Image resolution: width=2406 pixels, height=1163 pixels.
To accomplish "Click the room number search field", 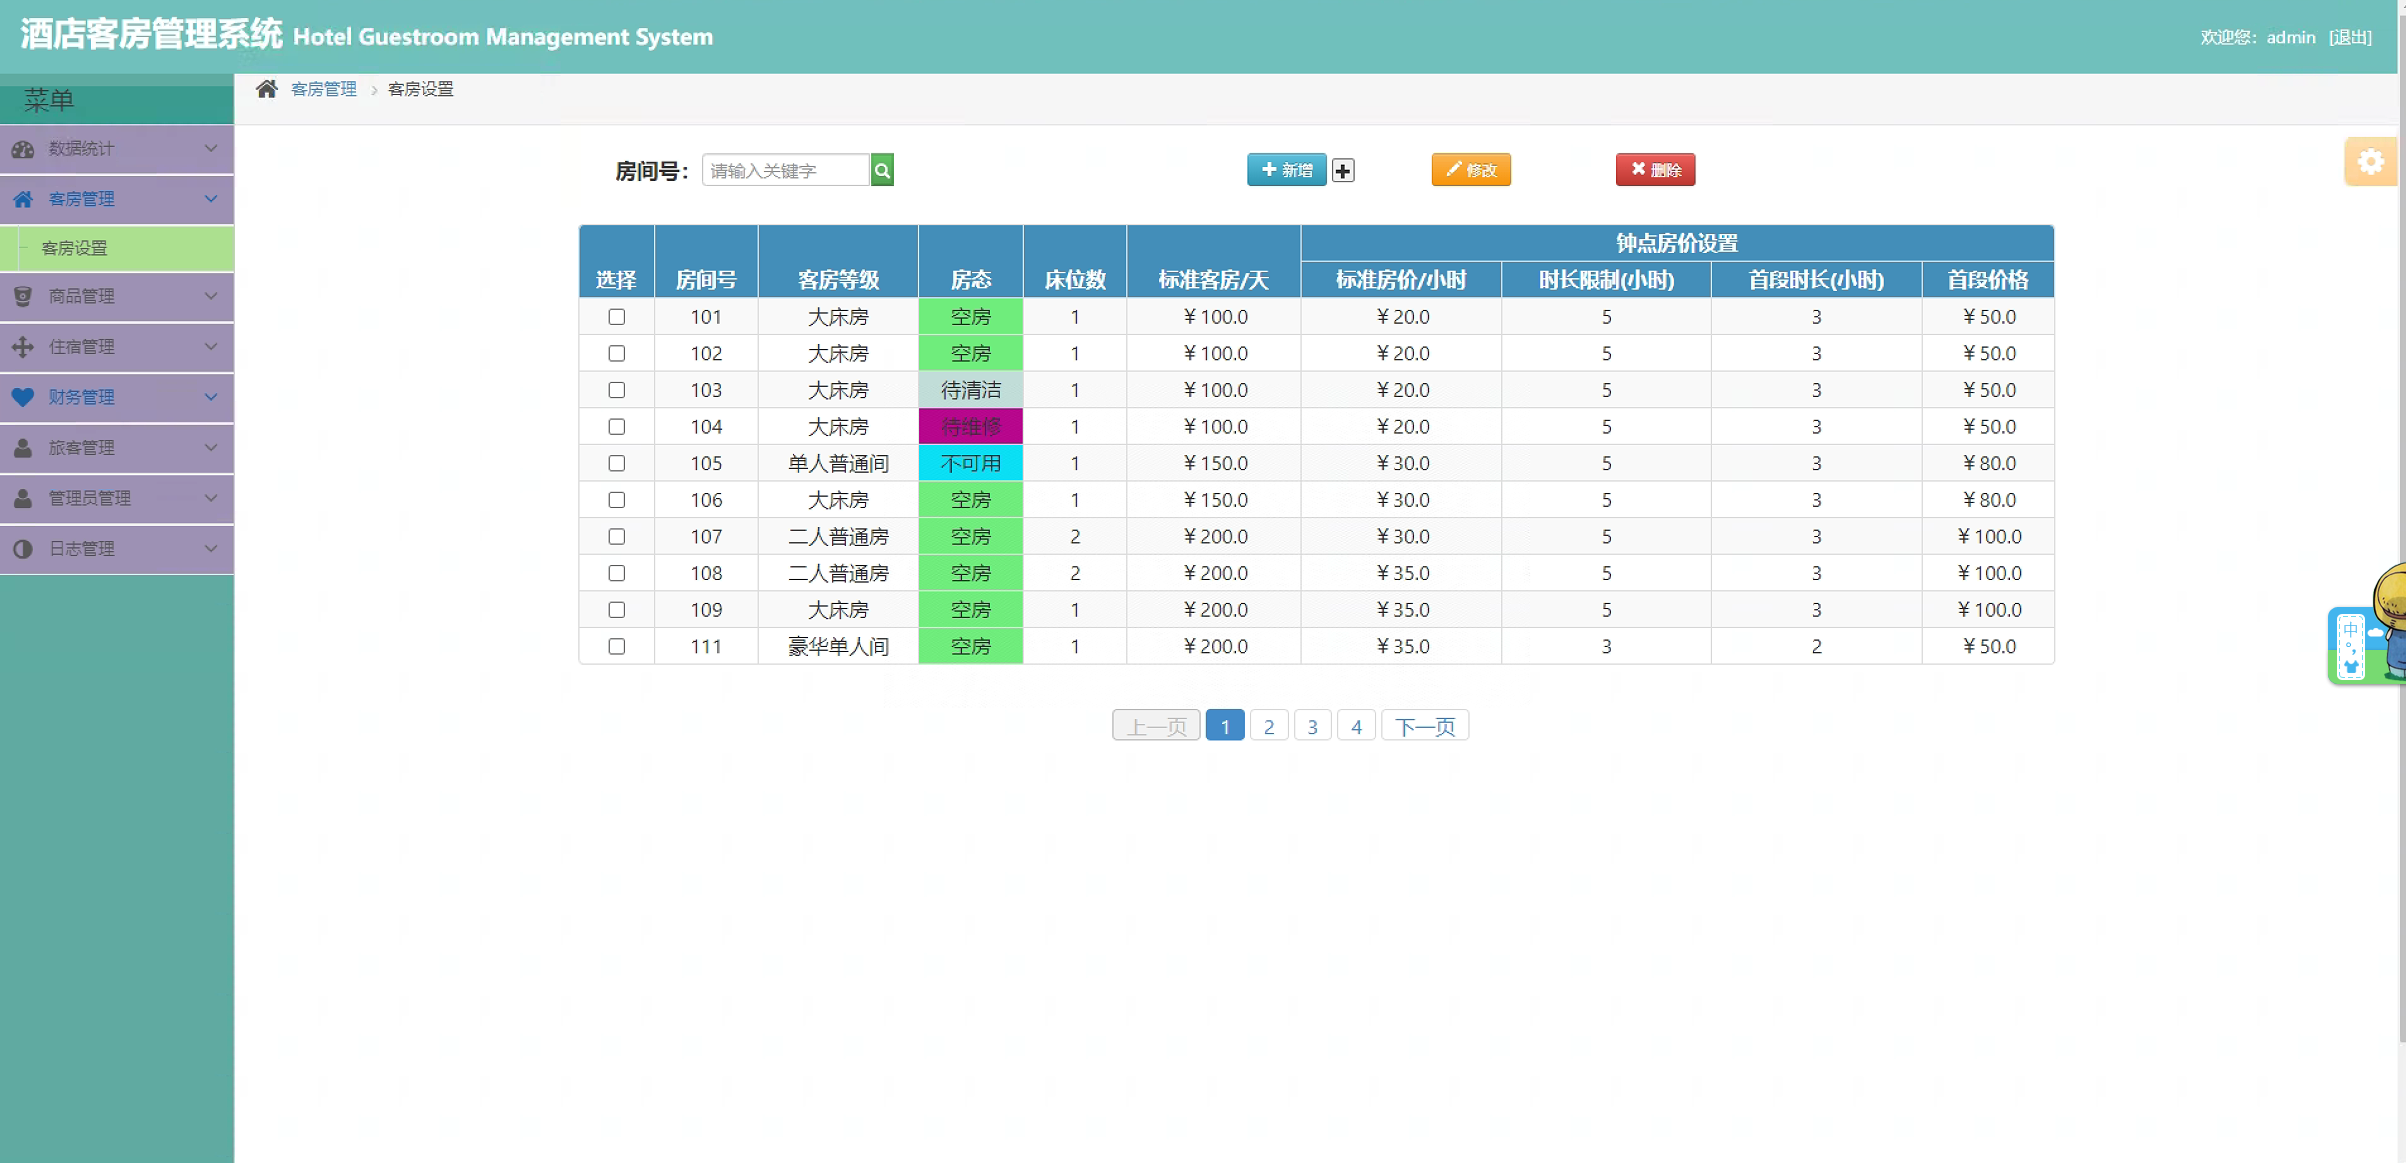I will 786,171.
